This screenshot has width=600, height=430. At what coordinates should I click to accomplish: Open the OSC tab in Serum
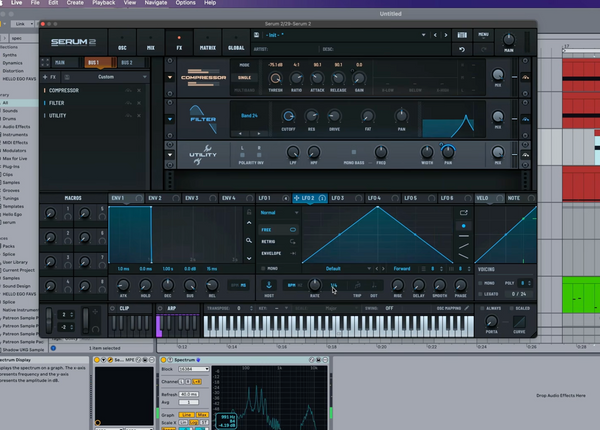[x=122, y=42]
